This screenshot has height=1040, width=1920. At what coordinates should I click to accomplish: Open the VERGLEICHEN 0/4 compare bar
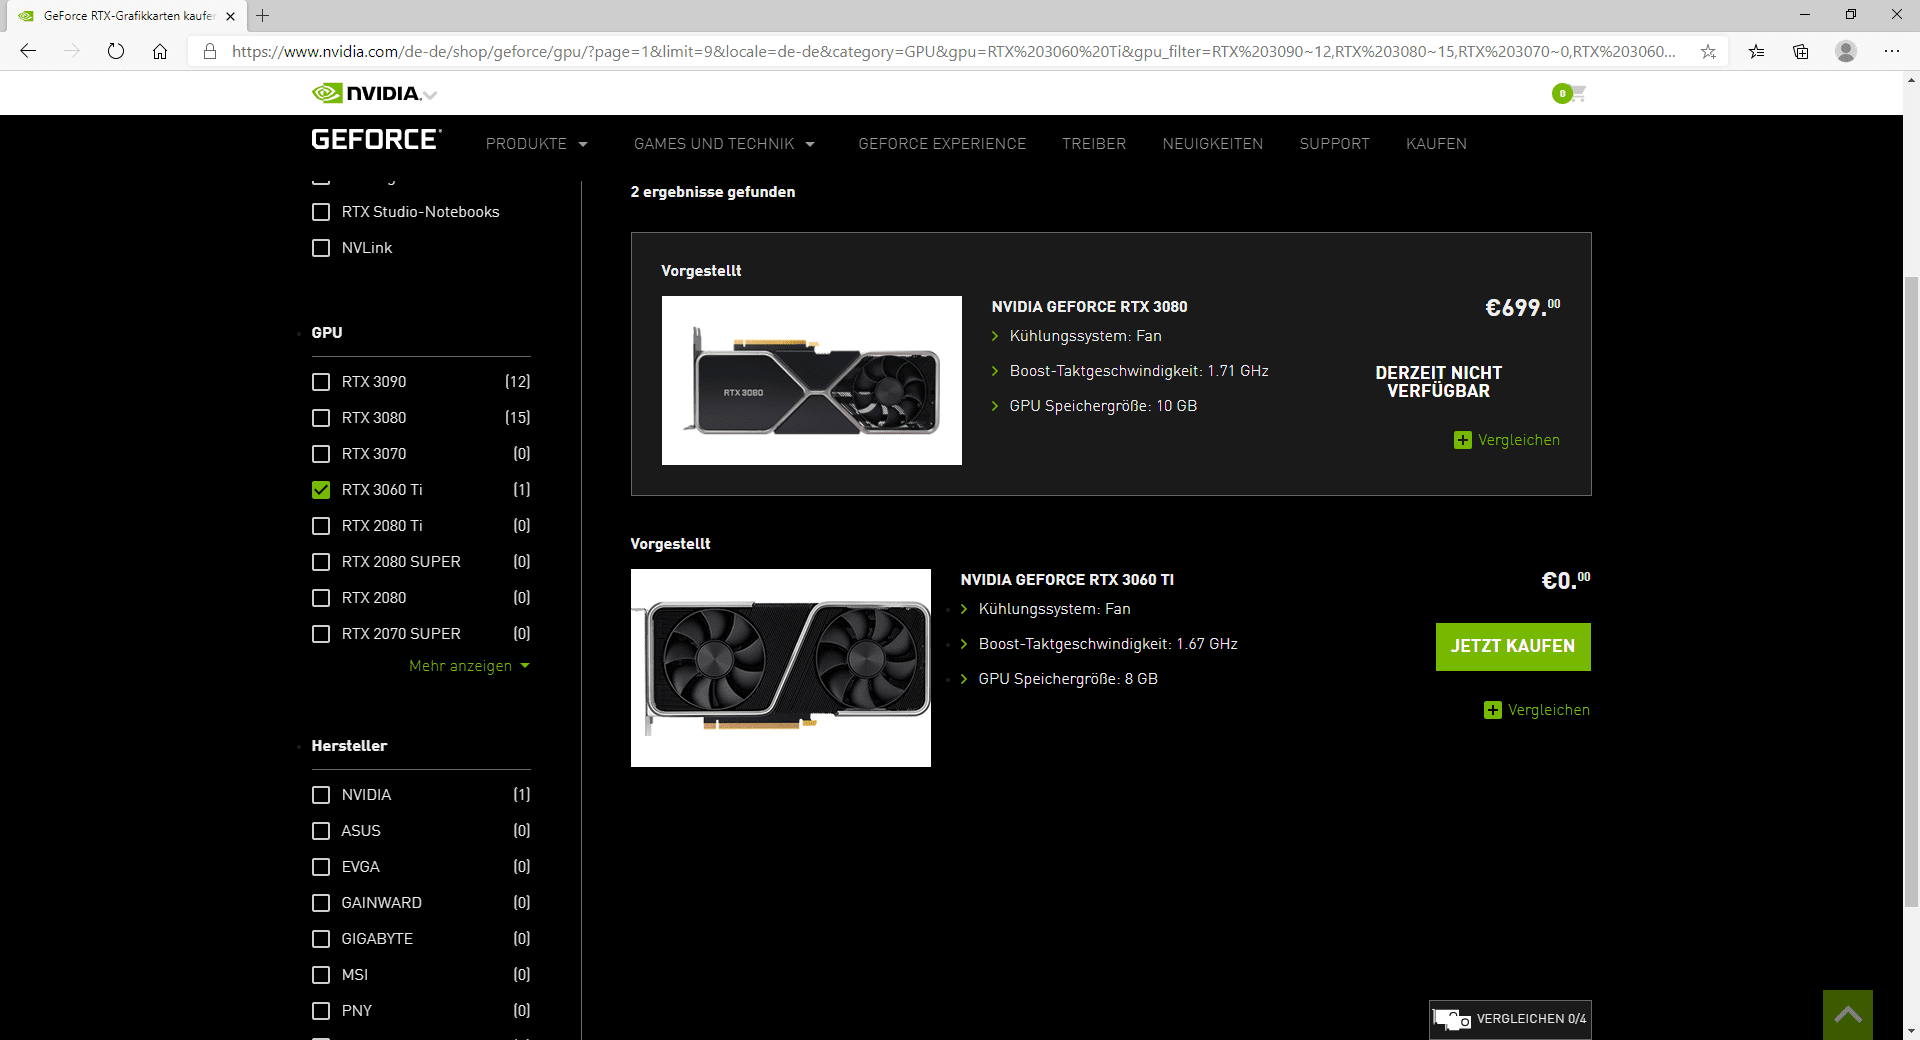click(x=1510, y=1019)
